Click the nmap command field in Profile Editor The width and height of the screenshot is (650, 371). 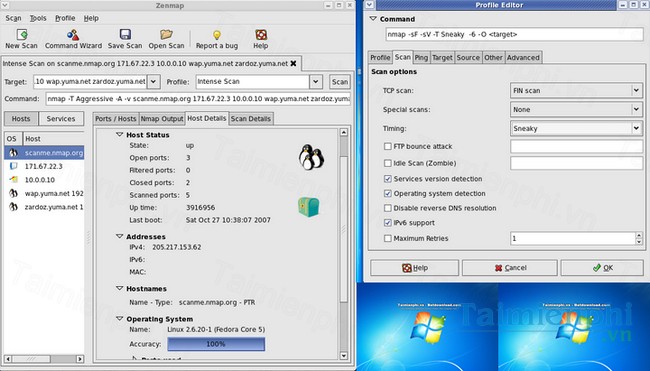click(x=514, y=34)
